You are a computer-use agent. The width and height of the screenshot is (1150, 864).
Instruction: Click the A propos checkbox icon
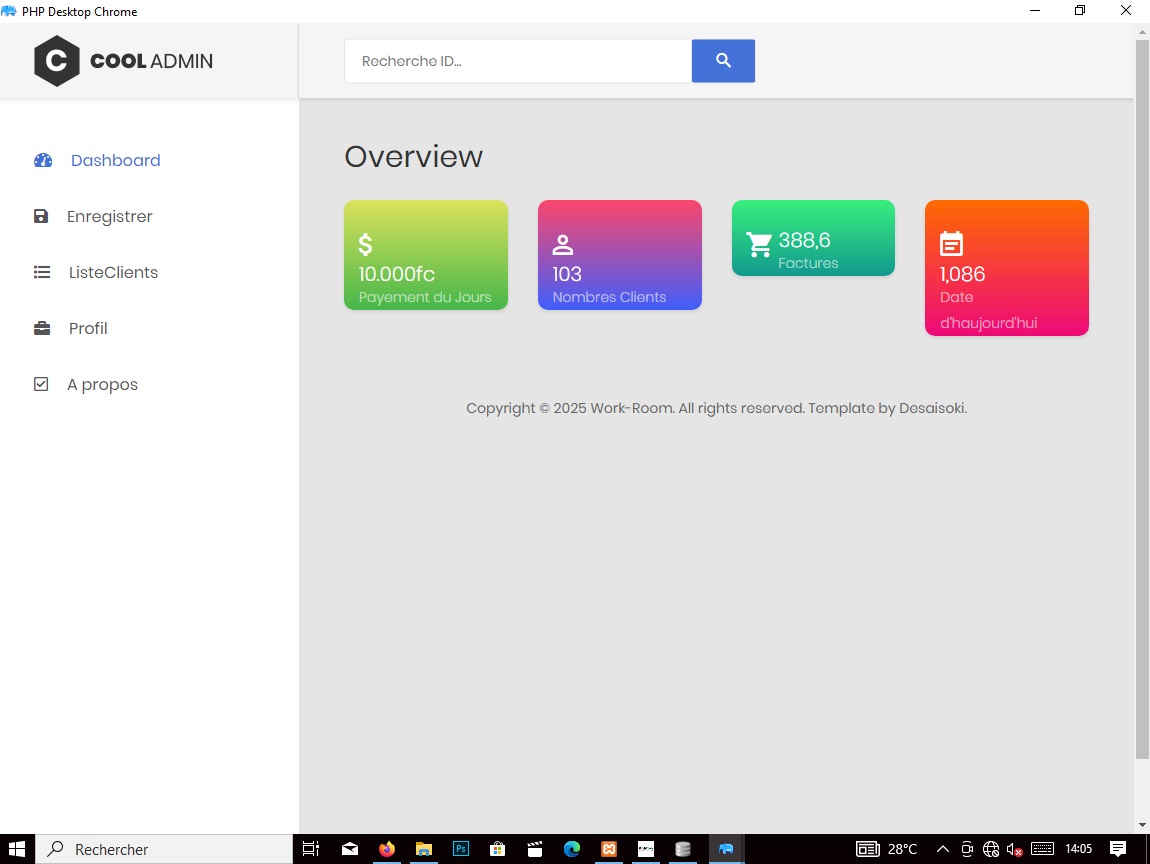pyautogui.click(x=41, y=384)
